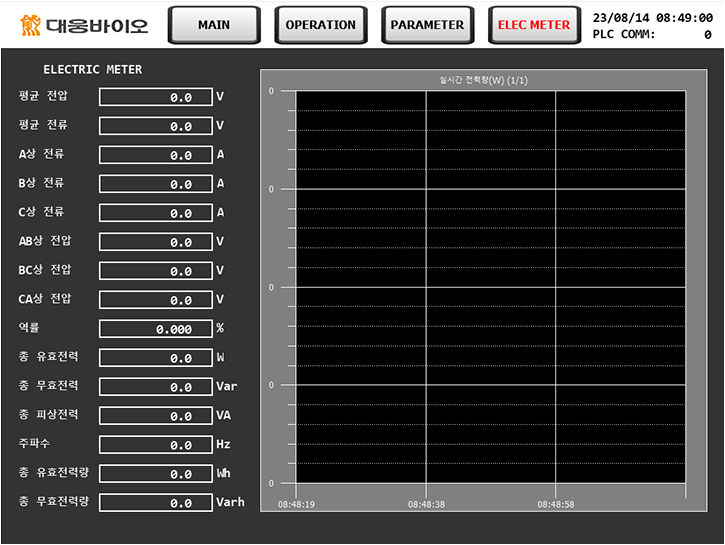
Task: Select the A상 전류 value field
Action: pos(156,155)
